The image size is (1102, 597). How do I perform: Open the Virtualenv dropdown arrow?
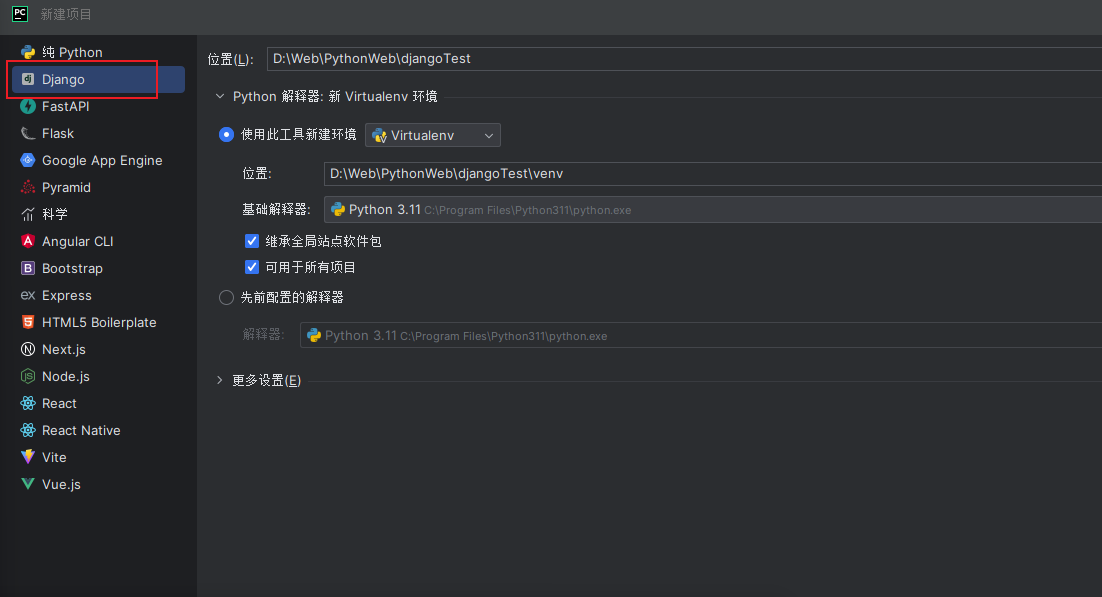point(488,136)
